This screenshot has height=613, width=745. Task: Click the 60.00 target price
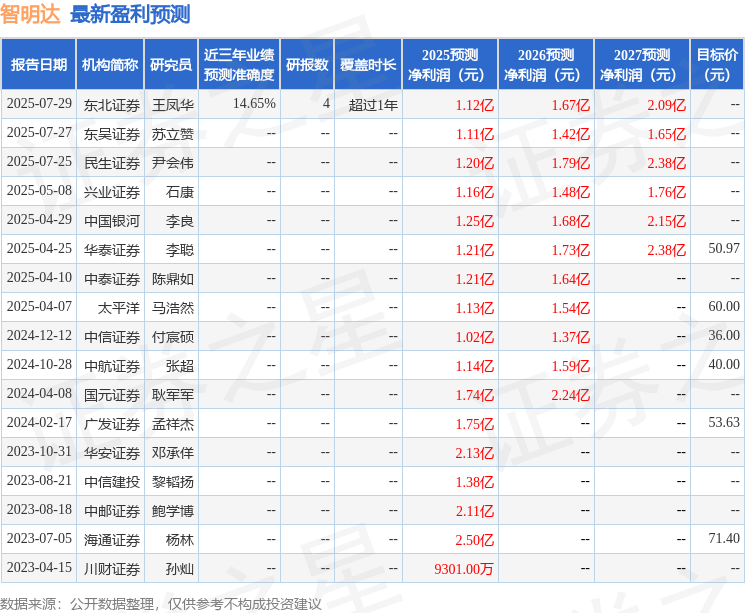(724, 306)
